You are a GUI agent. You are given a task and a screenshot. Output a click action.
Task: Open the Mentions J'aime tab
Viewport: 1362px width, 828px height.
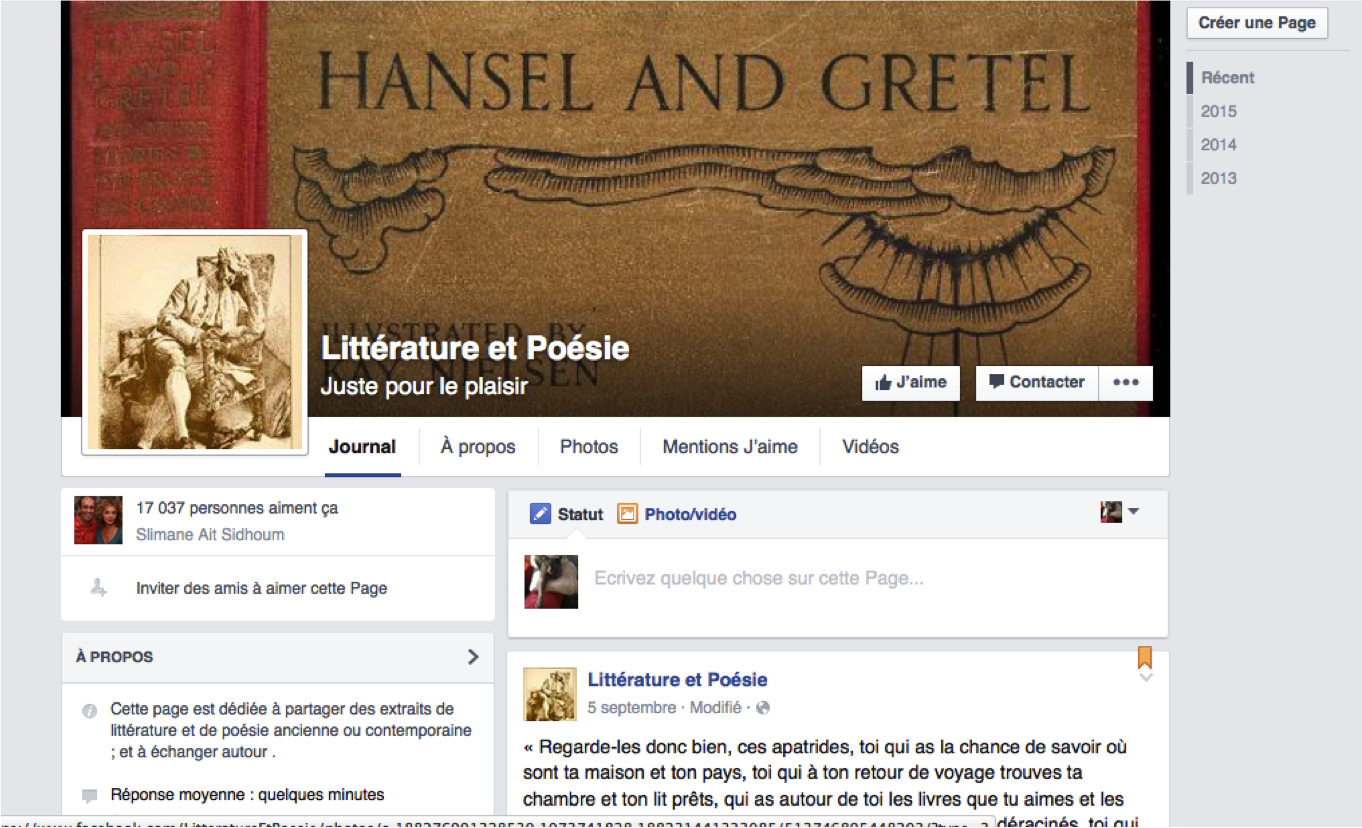coord(730,447)
